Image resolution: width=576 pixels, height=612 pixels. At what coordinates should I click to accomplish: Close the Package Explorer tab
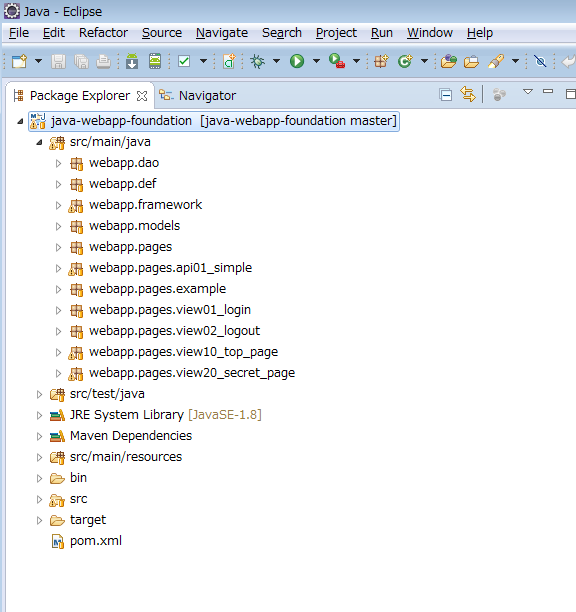[142, 96]
